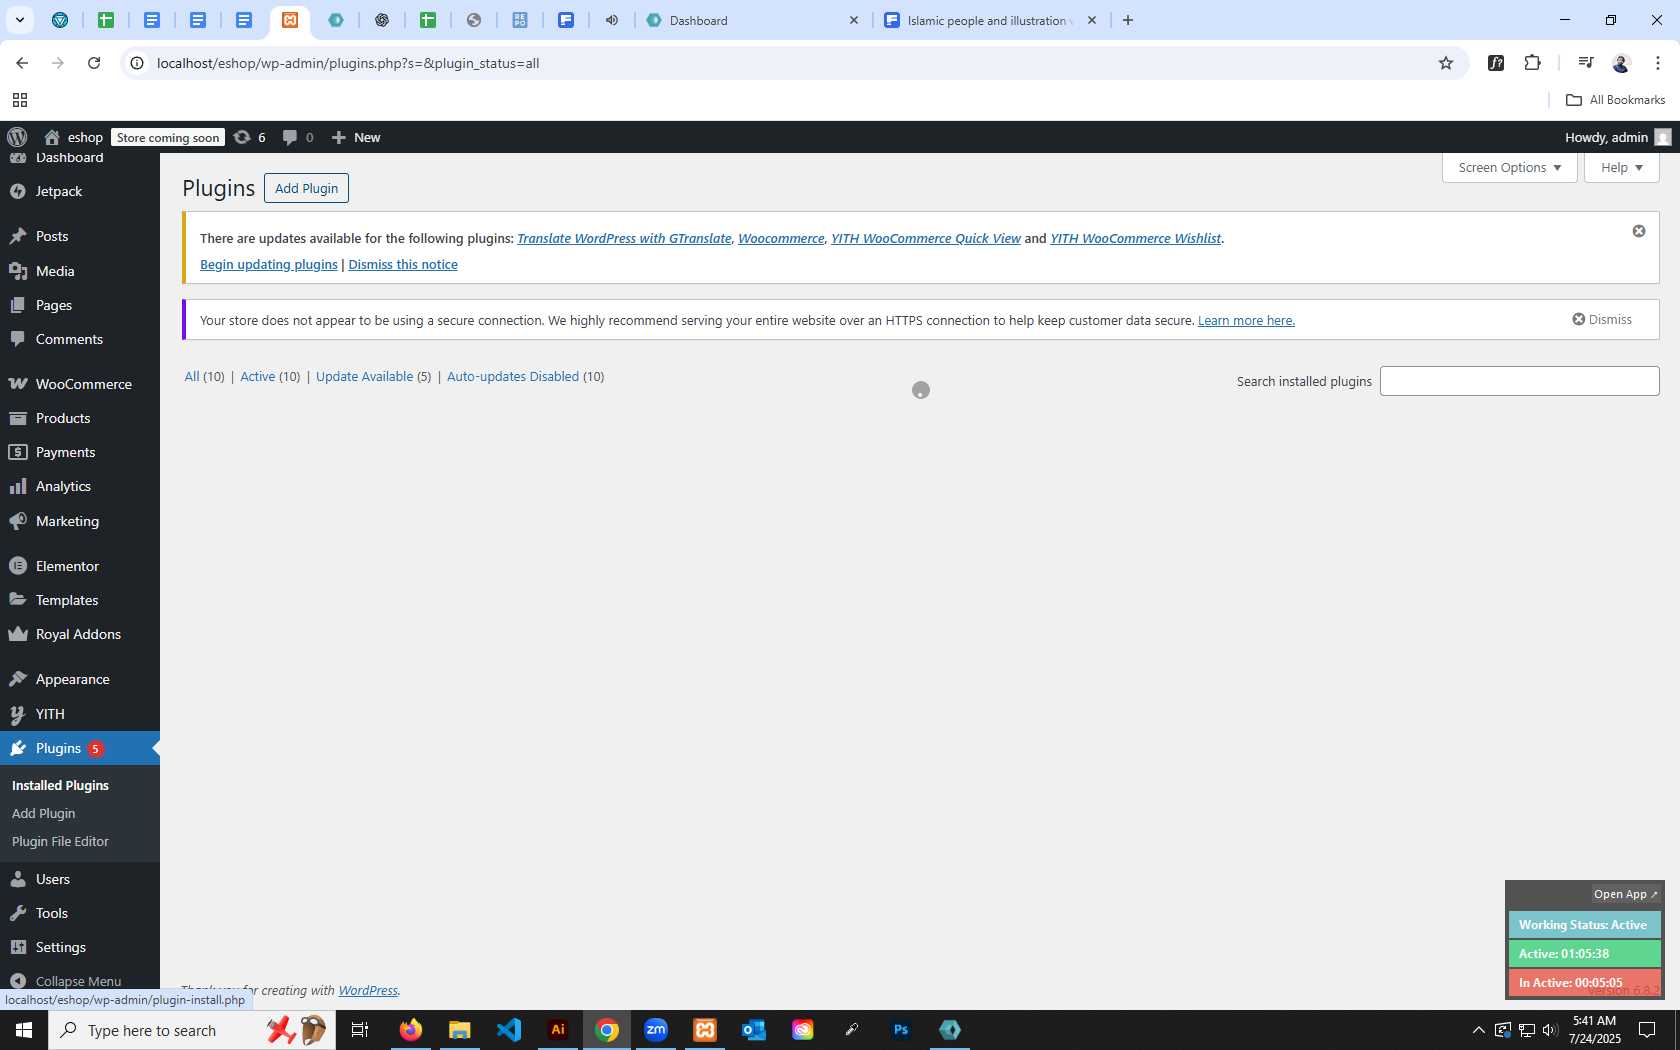Click Dismiss this notice link

tap(403, 264)
